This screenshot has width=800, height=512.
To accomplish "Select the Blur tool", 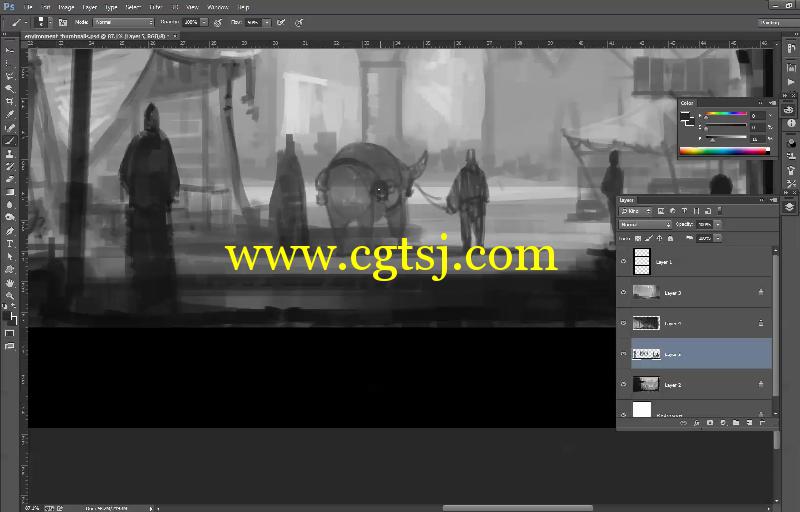I will click(10, 205).
